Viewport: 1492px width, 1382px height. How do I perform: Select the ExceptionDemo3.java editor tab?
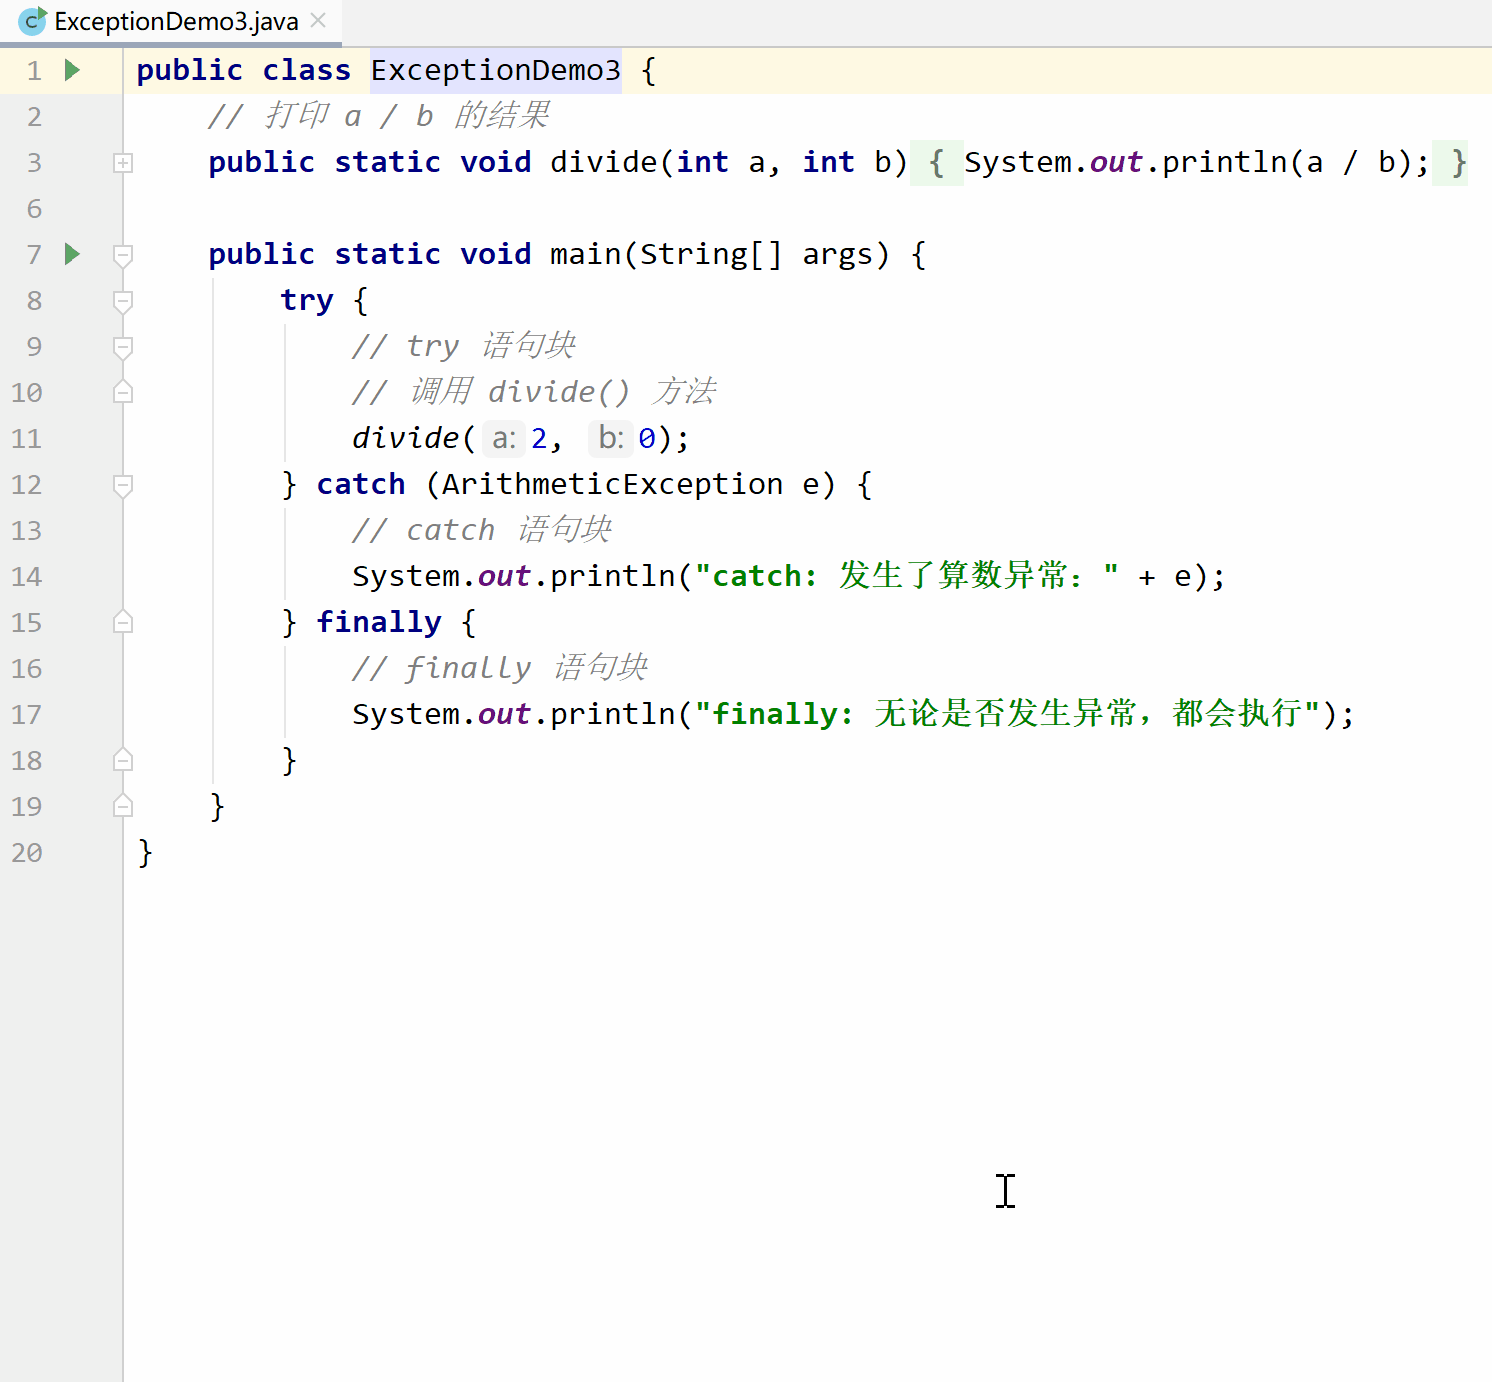171,21
